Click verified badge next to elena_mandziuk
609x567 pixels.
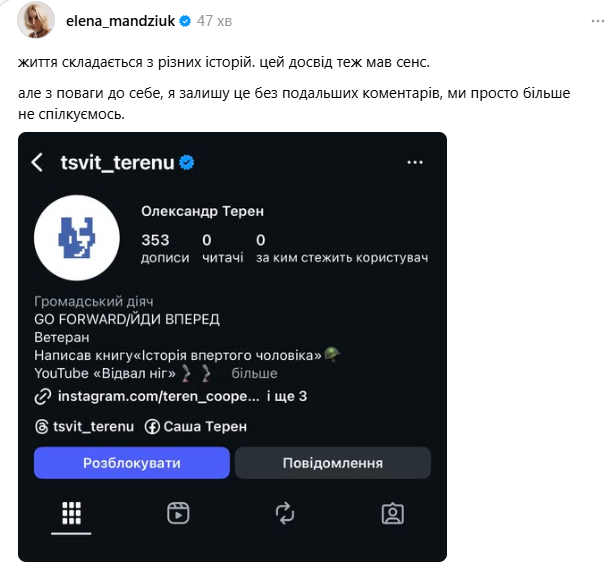tap(186, 21)
